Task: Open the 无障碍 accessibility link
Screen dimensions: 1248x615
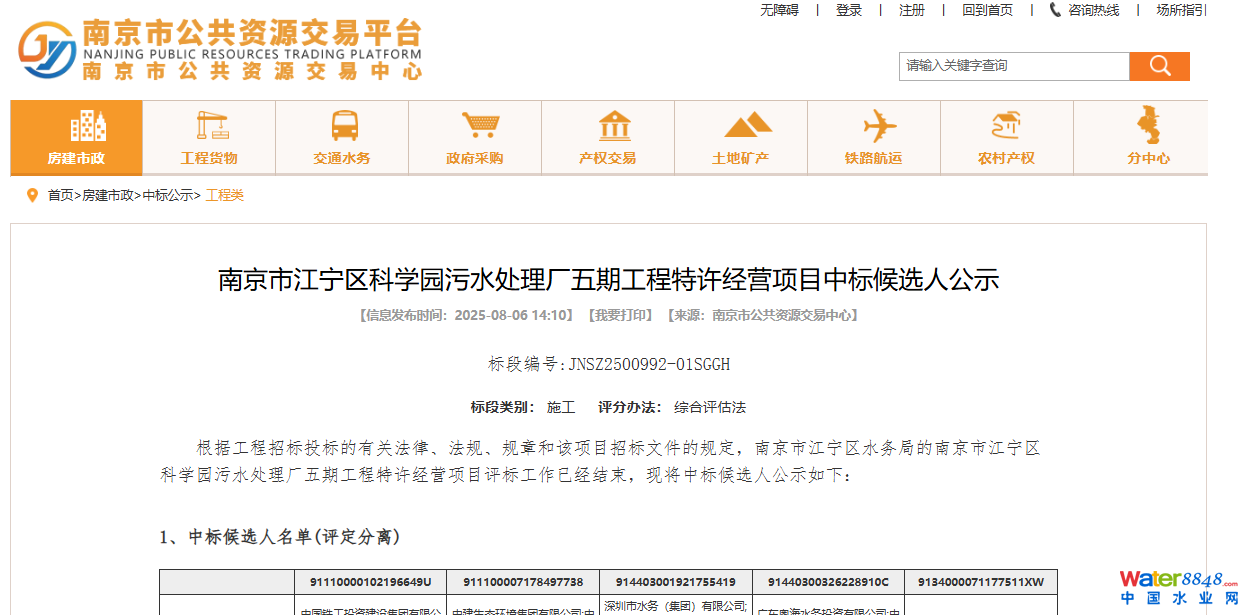Action: pos(779,10)
